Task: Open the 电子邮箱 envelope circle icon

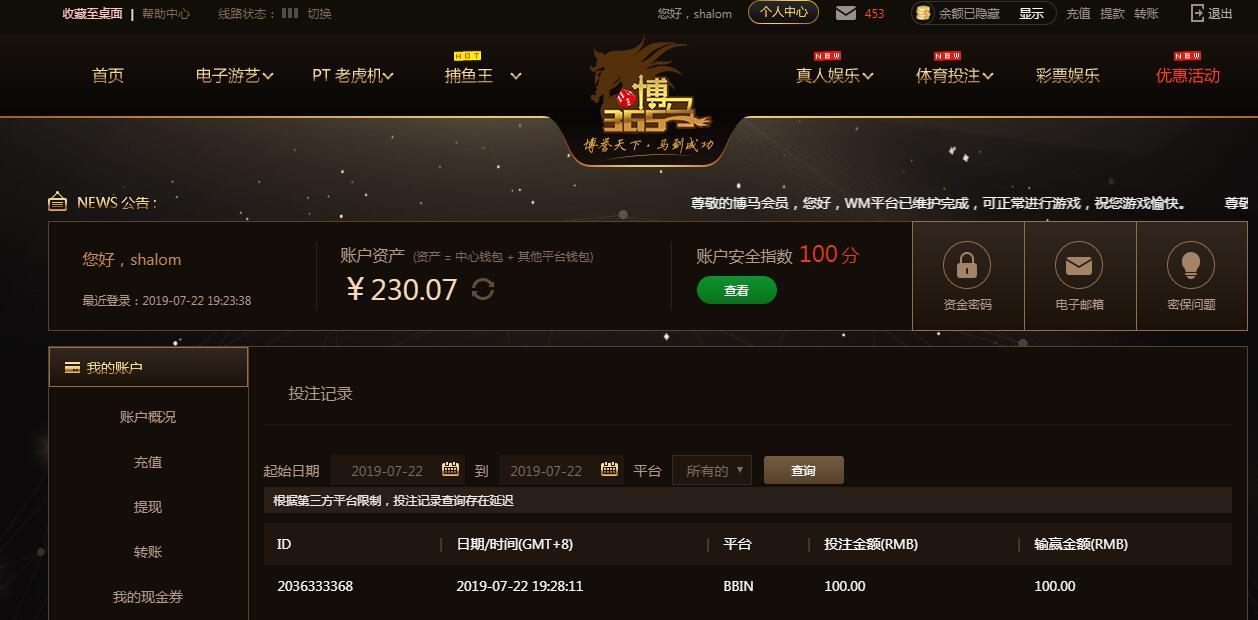Action: (x=1079, y=265)
